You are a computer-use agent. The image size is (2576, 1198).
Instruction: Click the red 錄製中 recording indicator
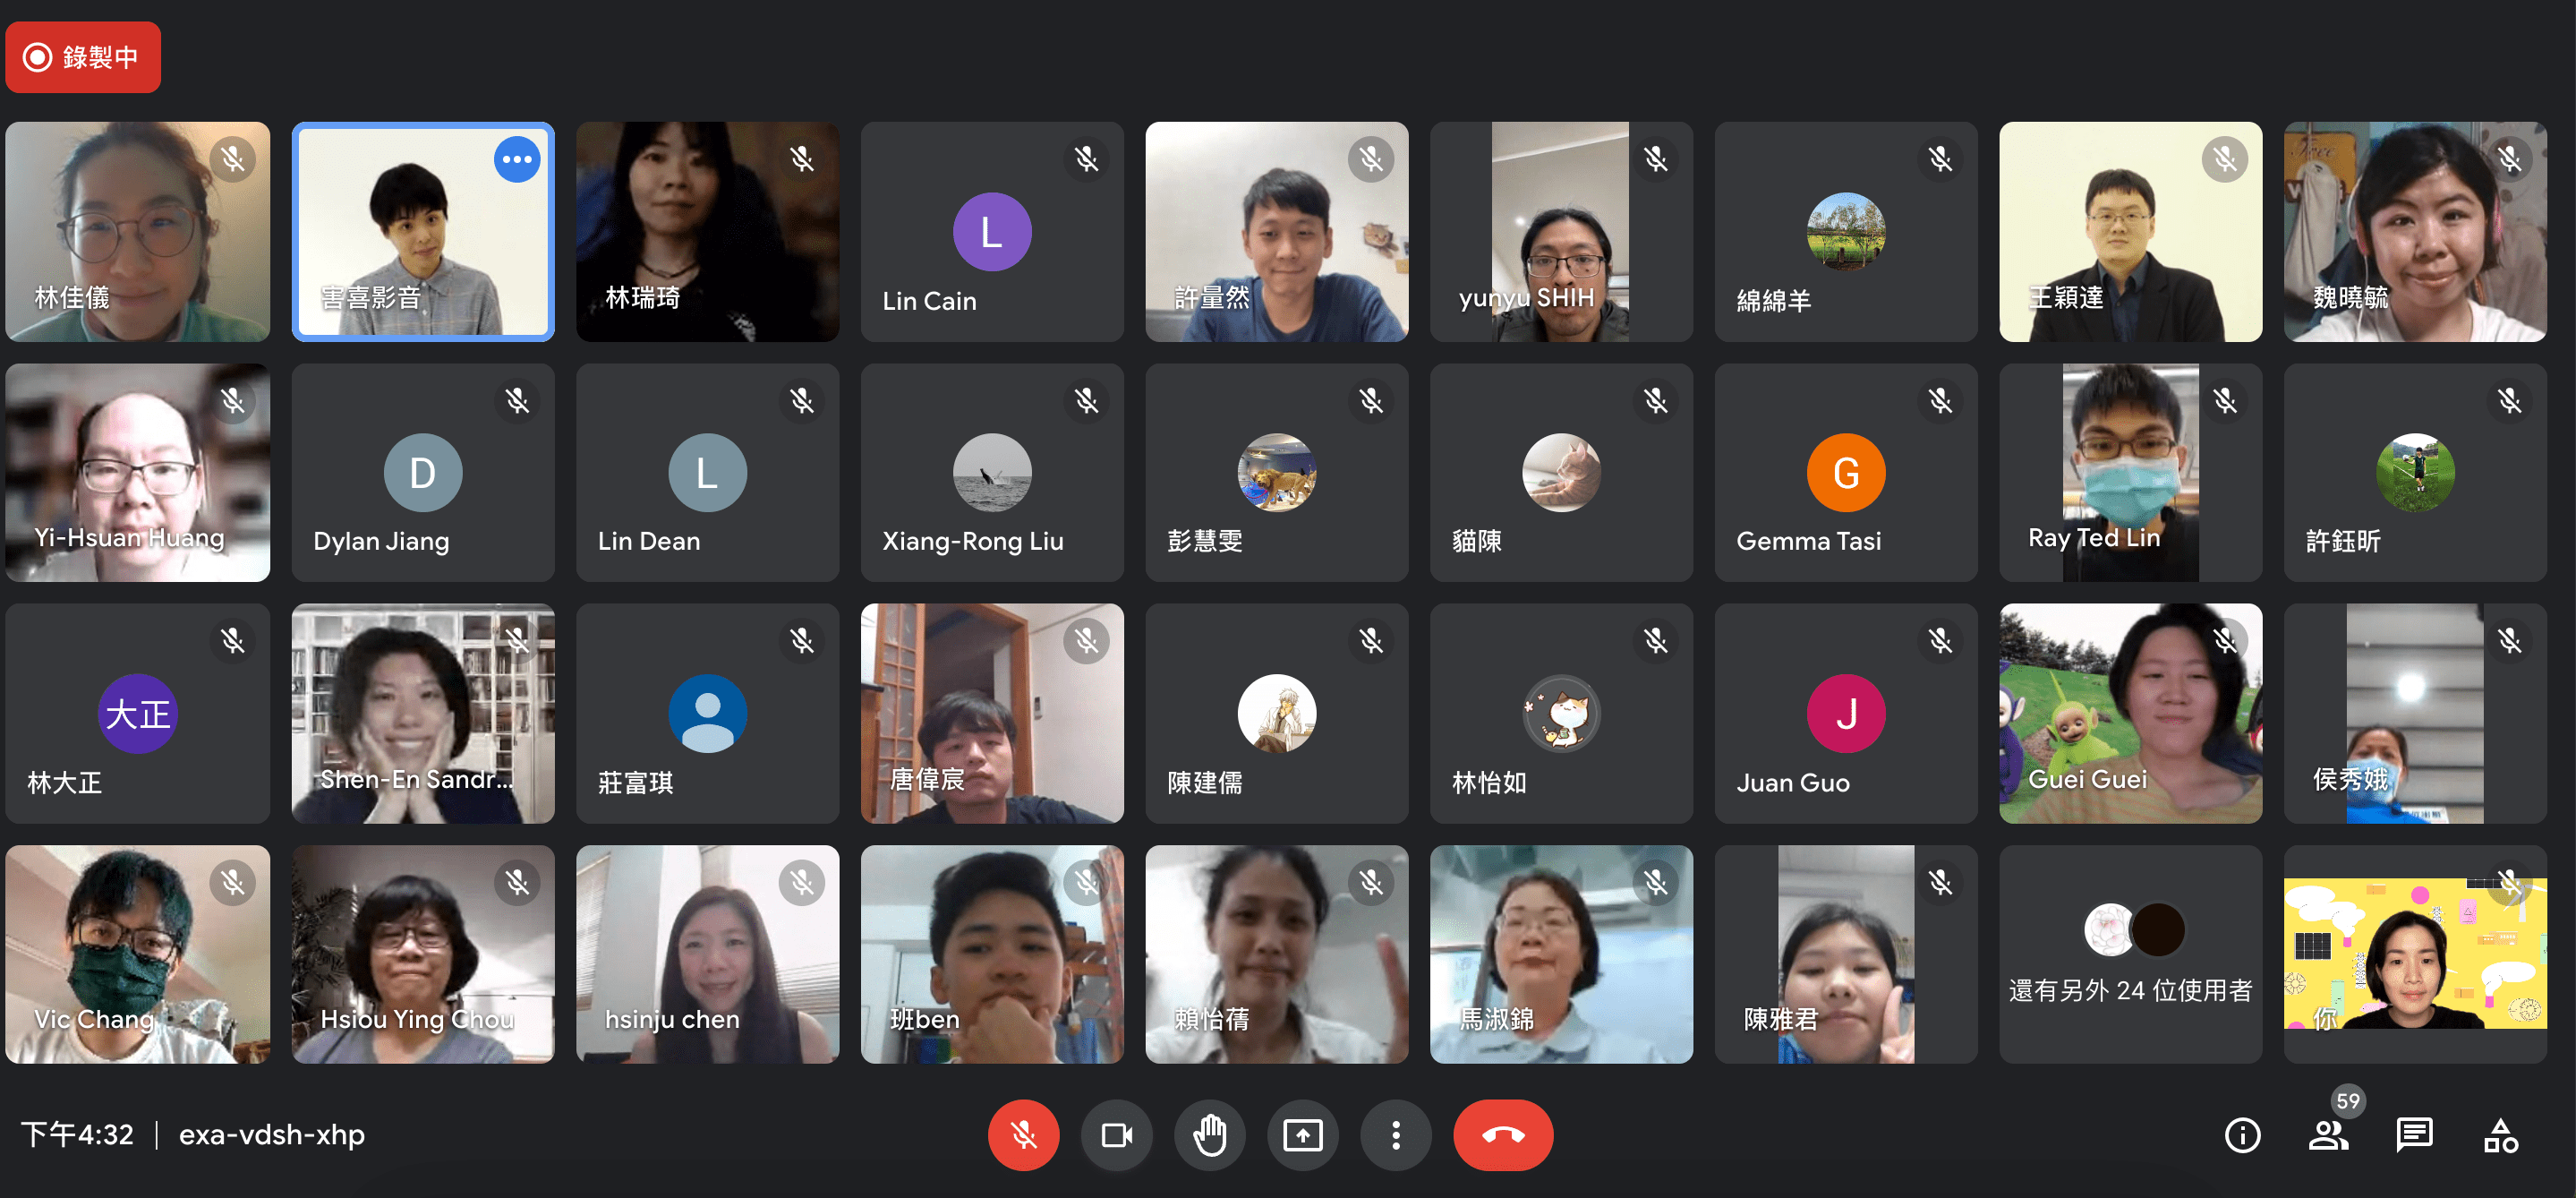pyautogui.click(x=83, y=57)
